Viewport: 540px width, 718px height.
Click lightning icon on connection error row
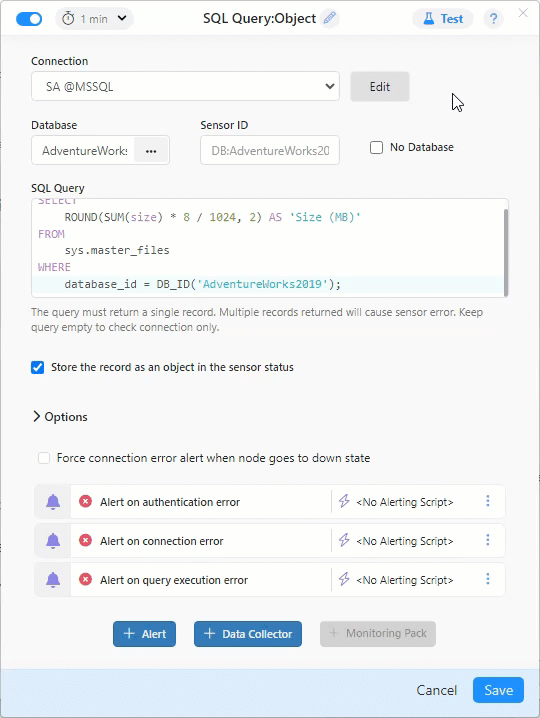click(344, 540)
